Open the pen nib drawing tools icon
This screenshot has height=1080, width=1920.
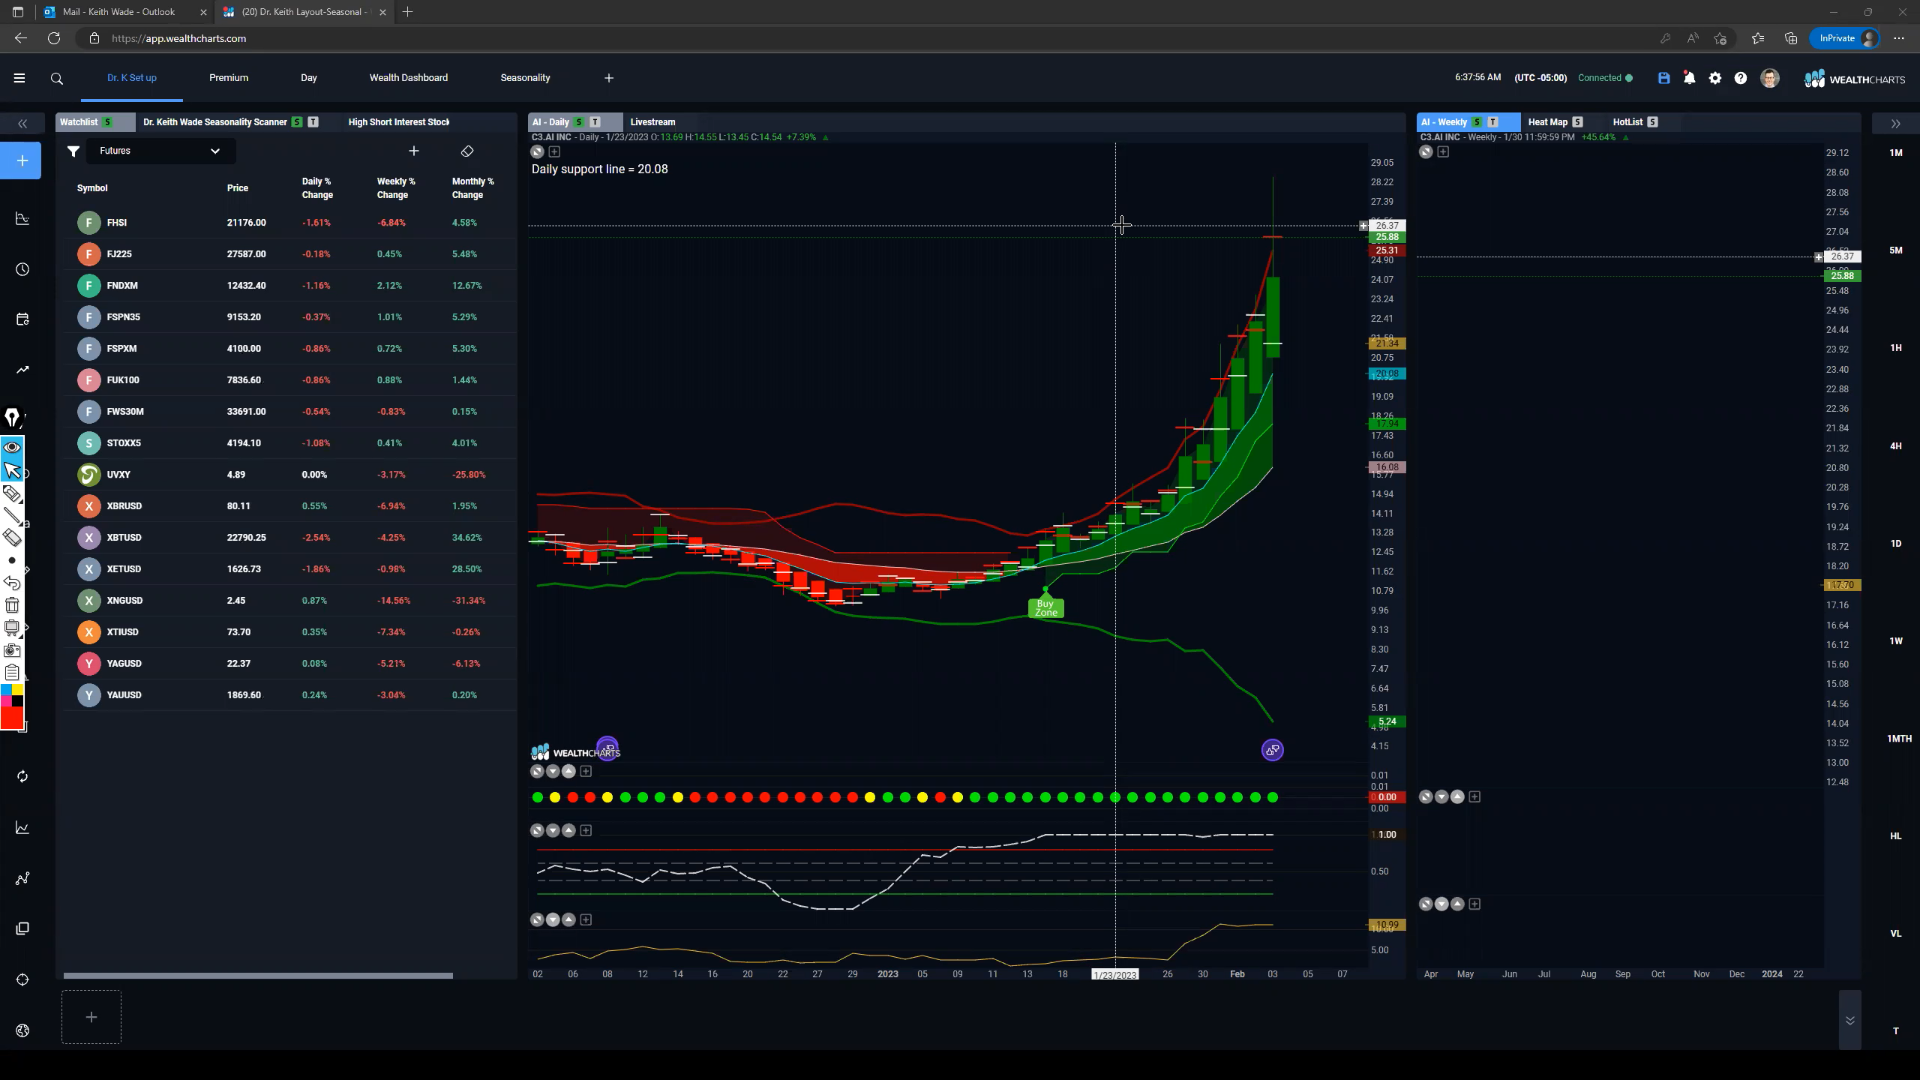pos(12,417)
